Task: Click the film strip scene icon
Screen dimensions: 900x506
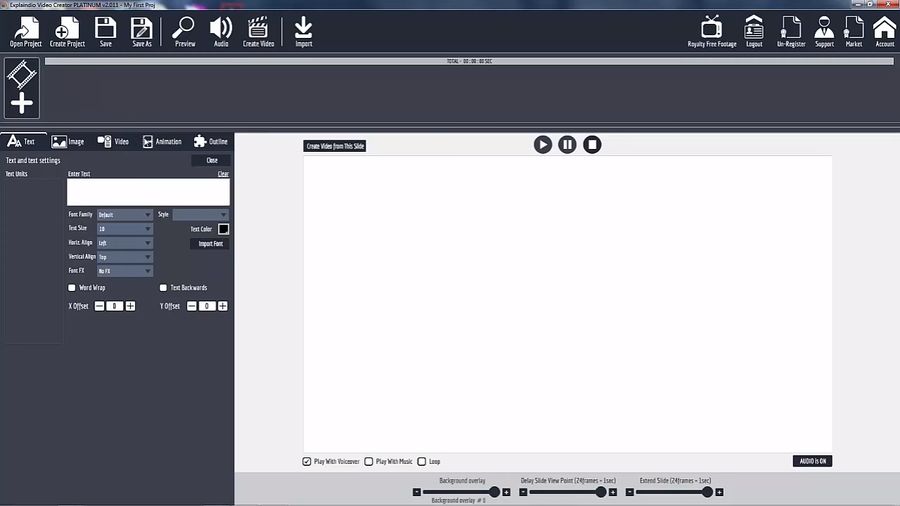Action: [x=22, y=75]
